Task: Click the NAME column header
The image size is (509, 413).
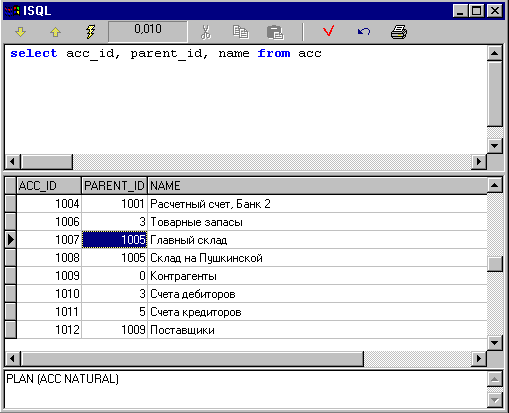Action: 317,186
